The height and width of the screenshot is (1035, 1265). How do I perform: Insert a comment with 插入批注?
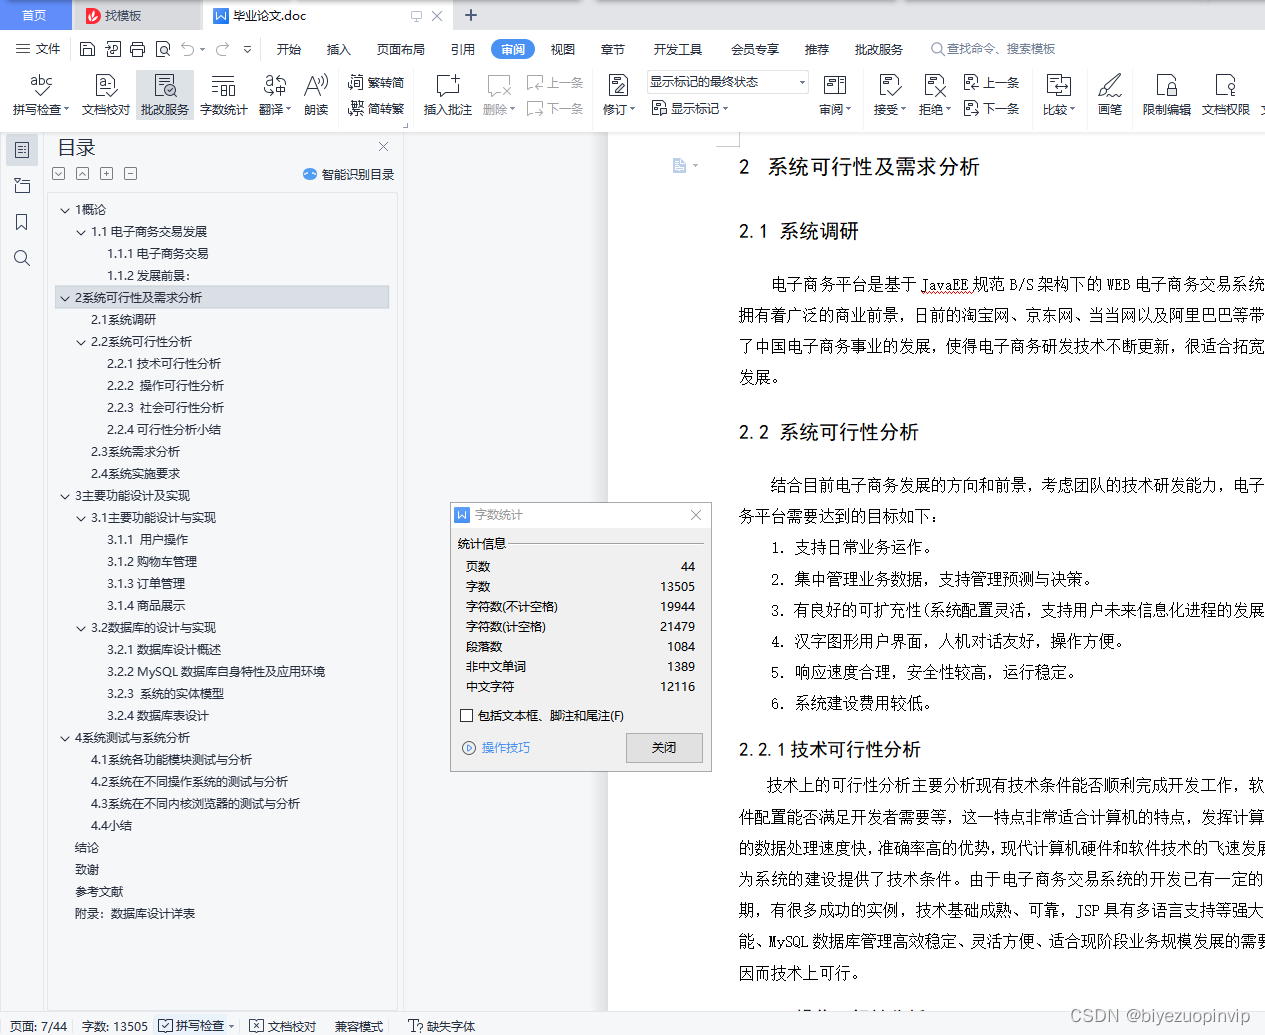pyautogui.click(x=447, y=95)
